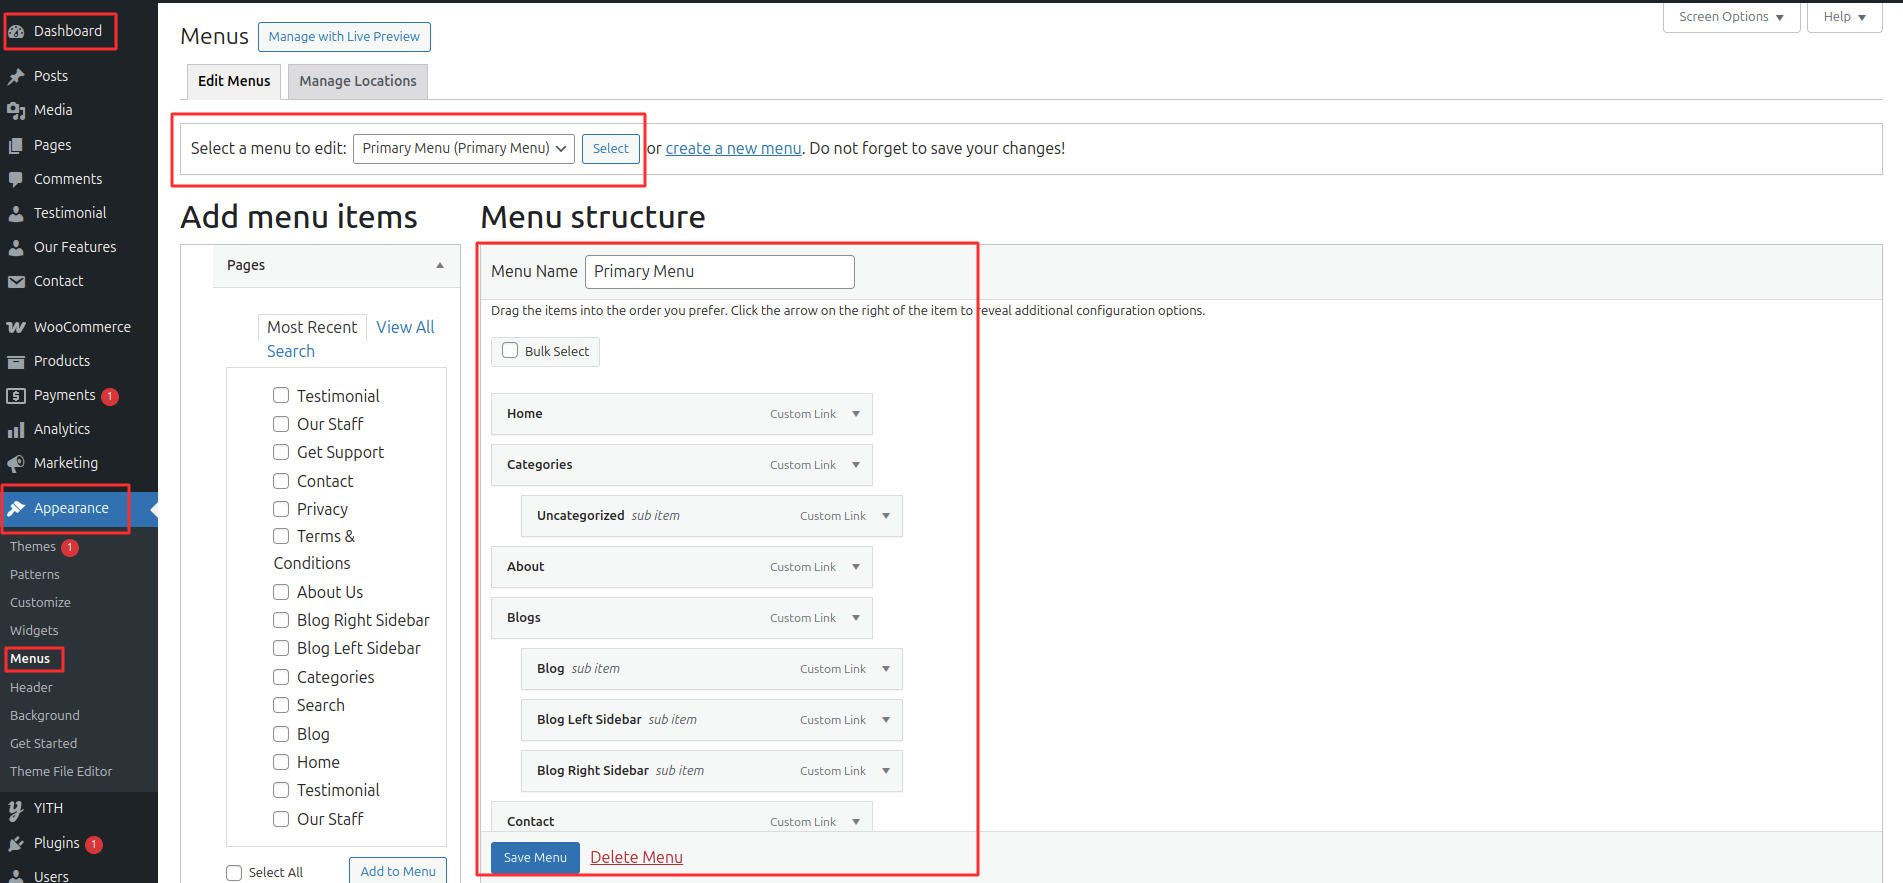1903x883 pixels.
Task: Click the create a new menu link
Action: point(733,148)
